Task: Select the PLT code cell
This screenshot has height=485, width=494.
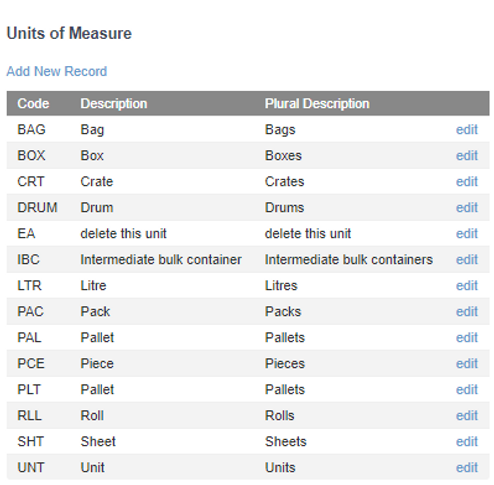Action: click(x=29, y=389)
